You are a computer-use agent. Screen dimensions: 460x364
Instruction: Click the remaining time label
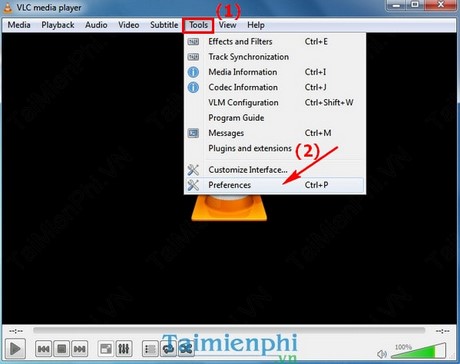[x=442, y=331]
